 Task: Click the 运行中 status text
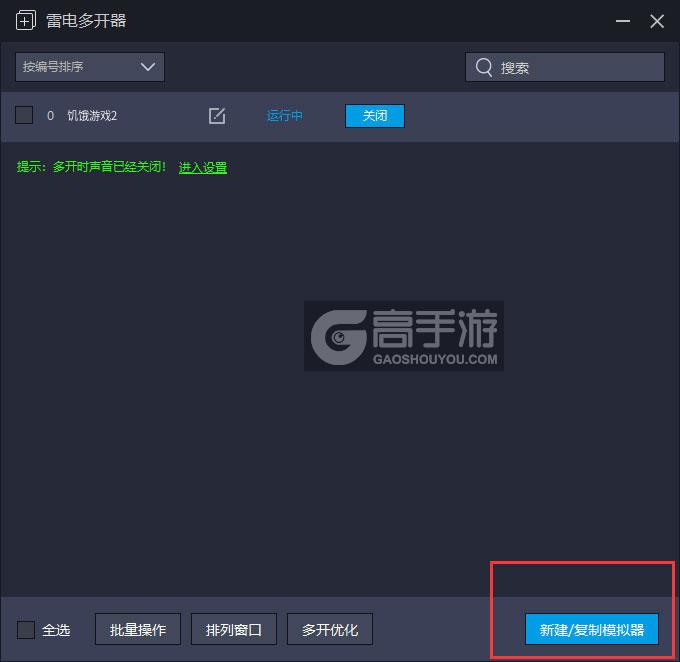(284, 116)
